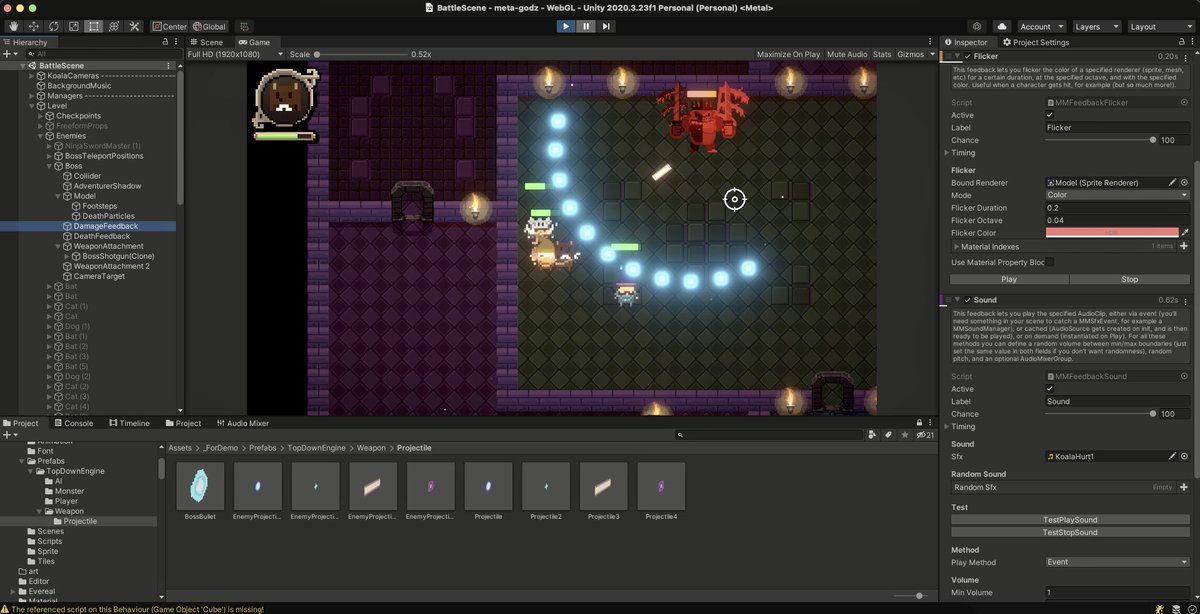Open the Account dropdown

[1041, 26]
